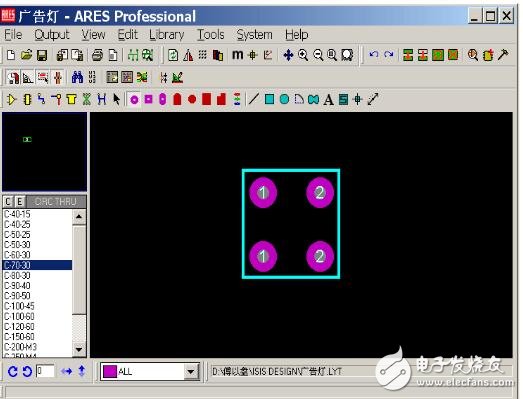
Task: Select the square through-hole pad tool
Action: tap(148, 99)
